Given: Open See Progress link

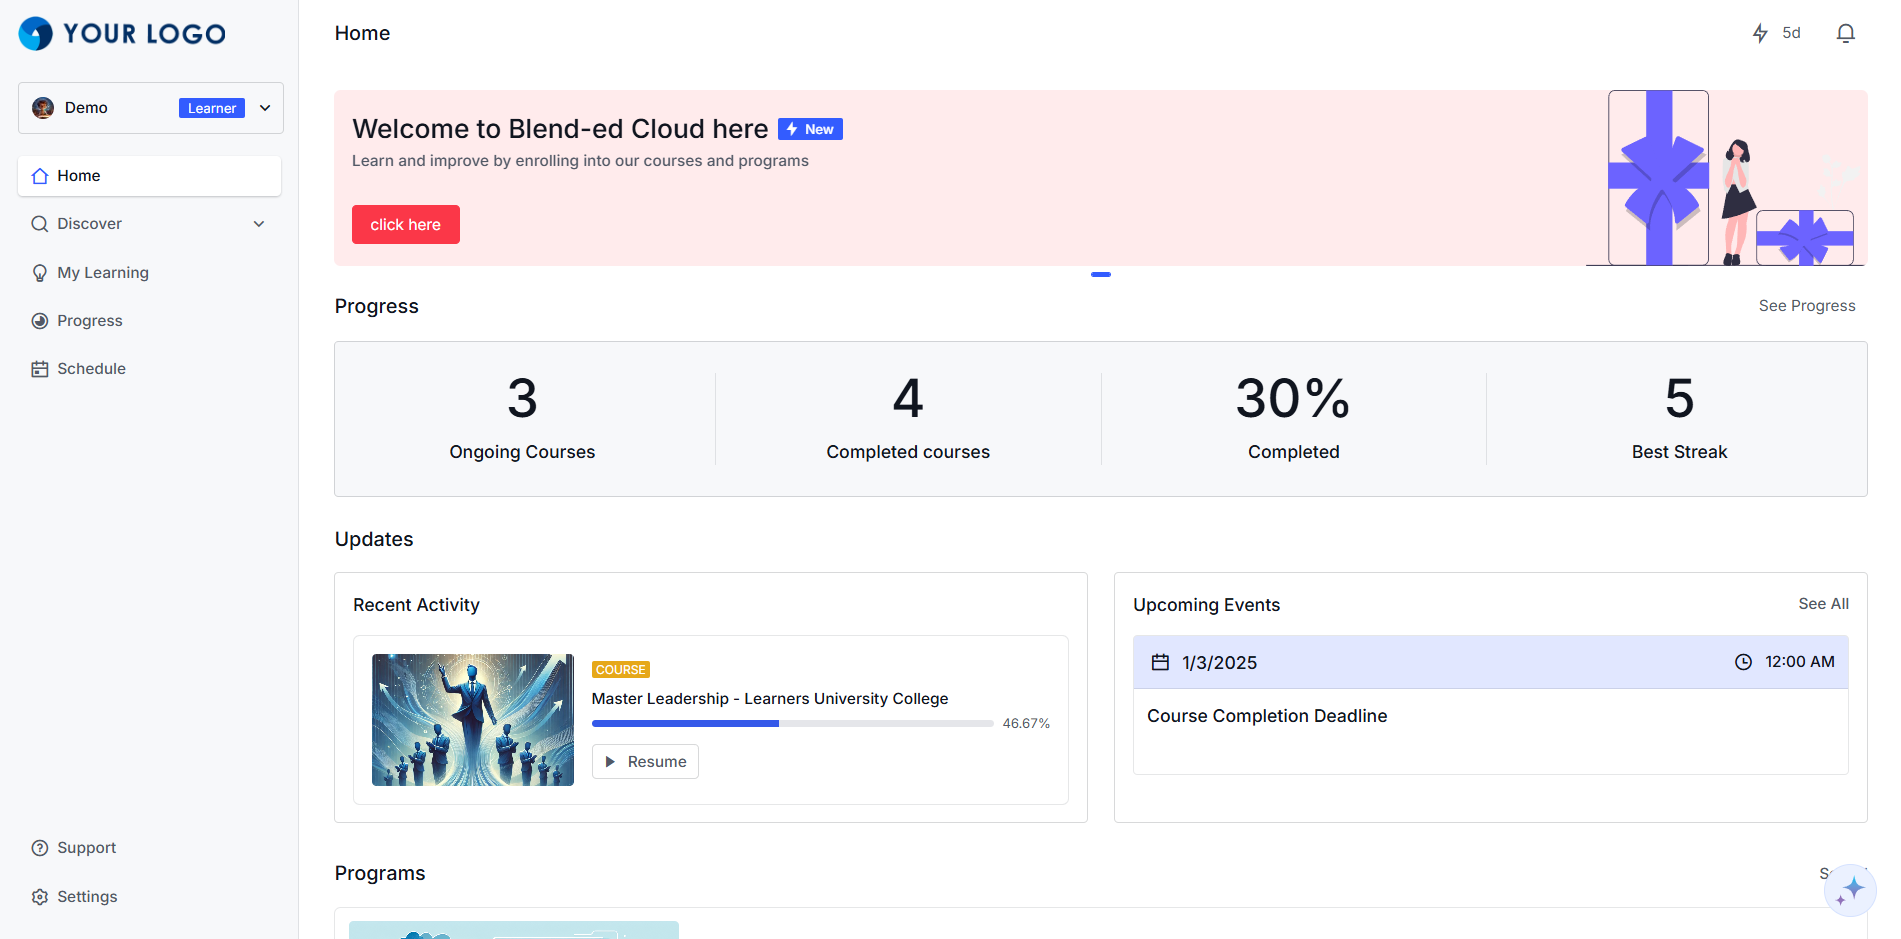Looking at the screenshot, I should 1807,305.
